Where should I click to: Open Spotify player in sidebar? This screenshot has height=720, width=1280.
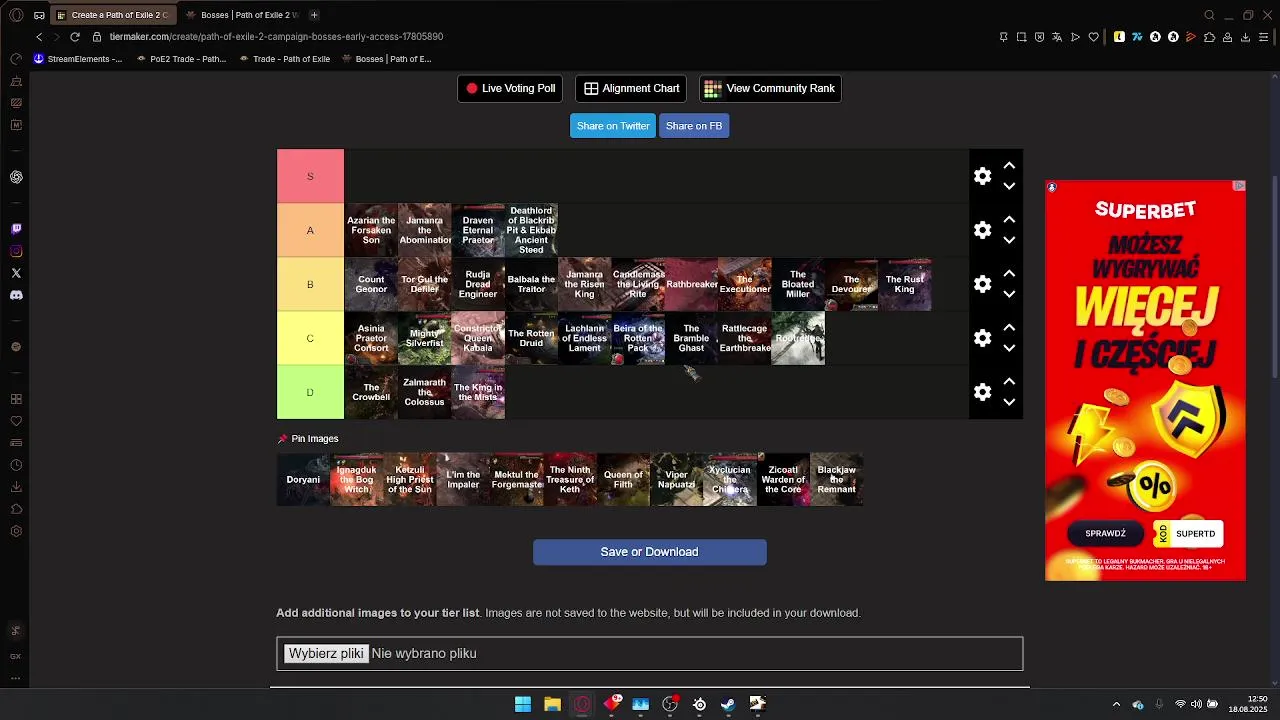(x=16, y=347)
